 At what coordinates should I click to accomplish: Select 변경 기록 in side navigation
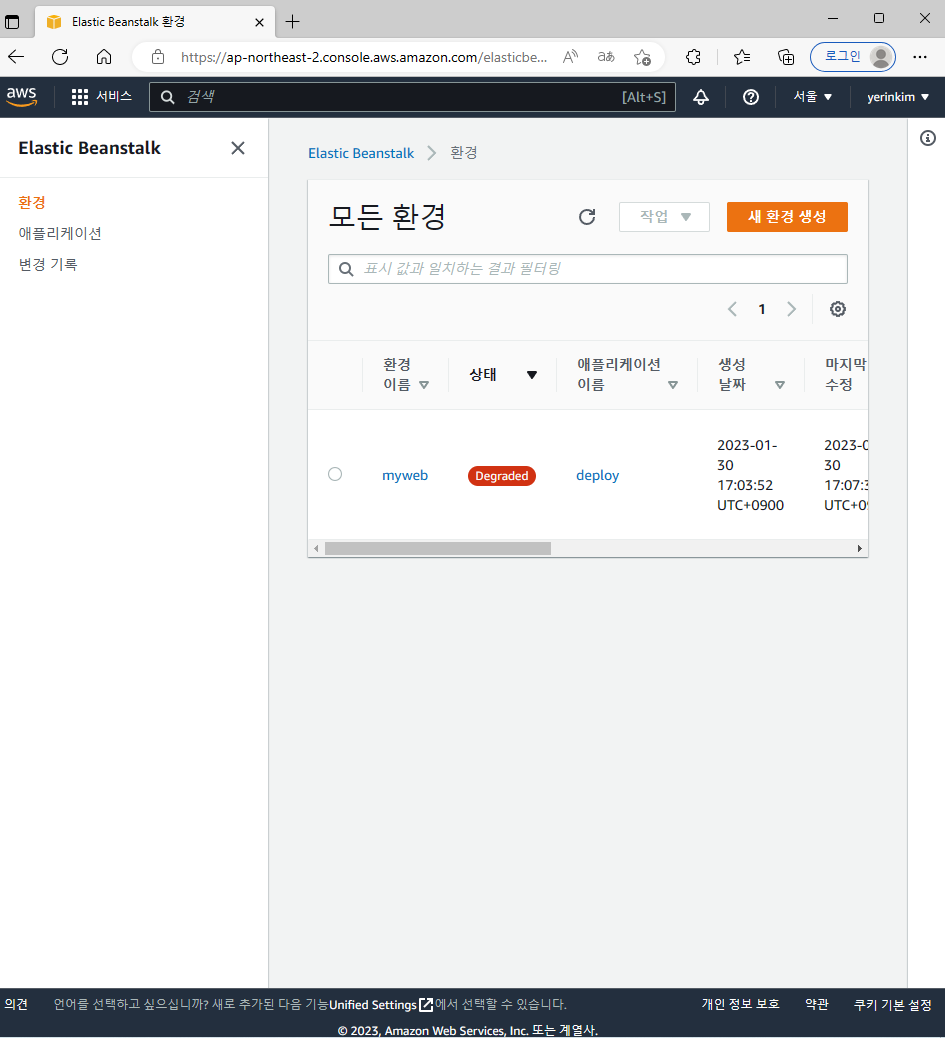tap(48, 265)
